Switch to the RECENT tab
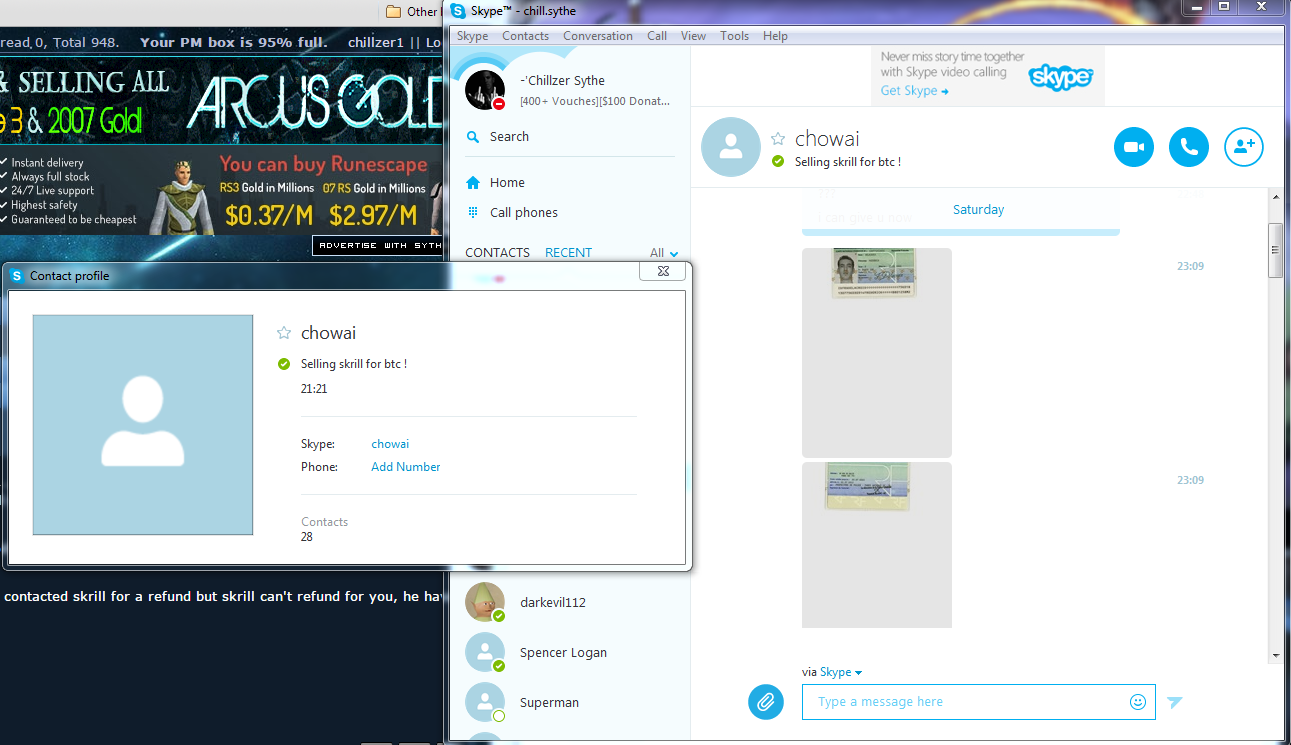Screen dimensions: 1291x745 [x=568, y=253]
